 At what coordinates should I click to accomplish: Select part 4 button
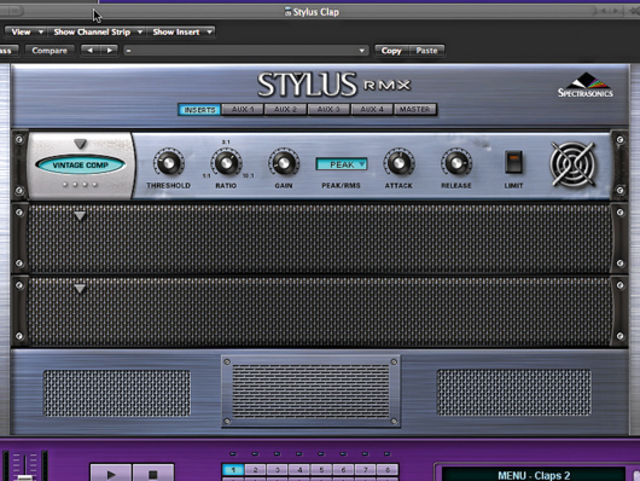click(300, 470)
